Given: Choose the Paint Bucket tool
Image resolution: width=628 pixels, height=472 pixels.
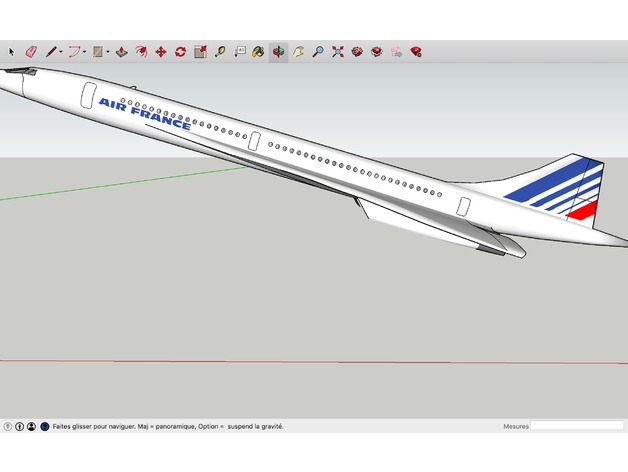Looking at the screenshot, I should [x=258, y=52].
